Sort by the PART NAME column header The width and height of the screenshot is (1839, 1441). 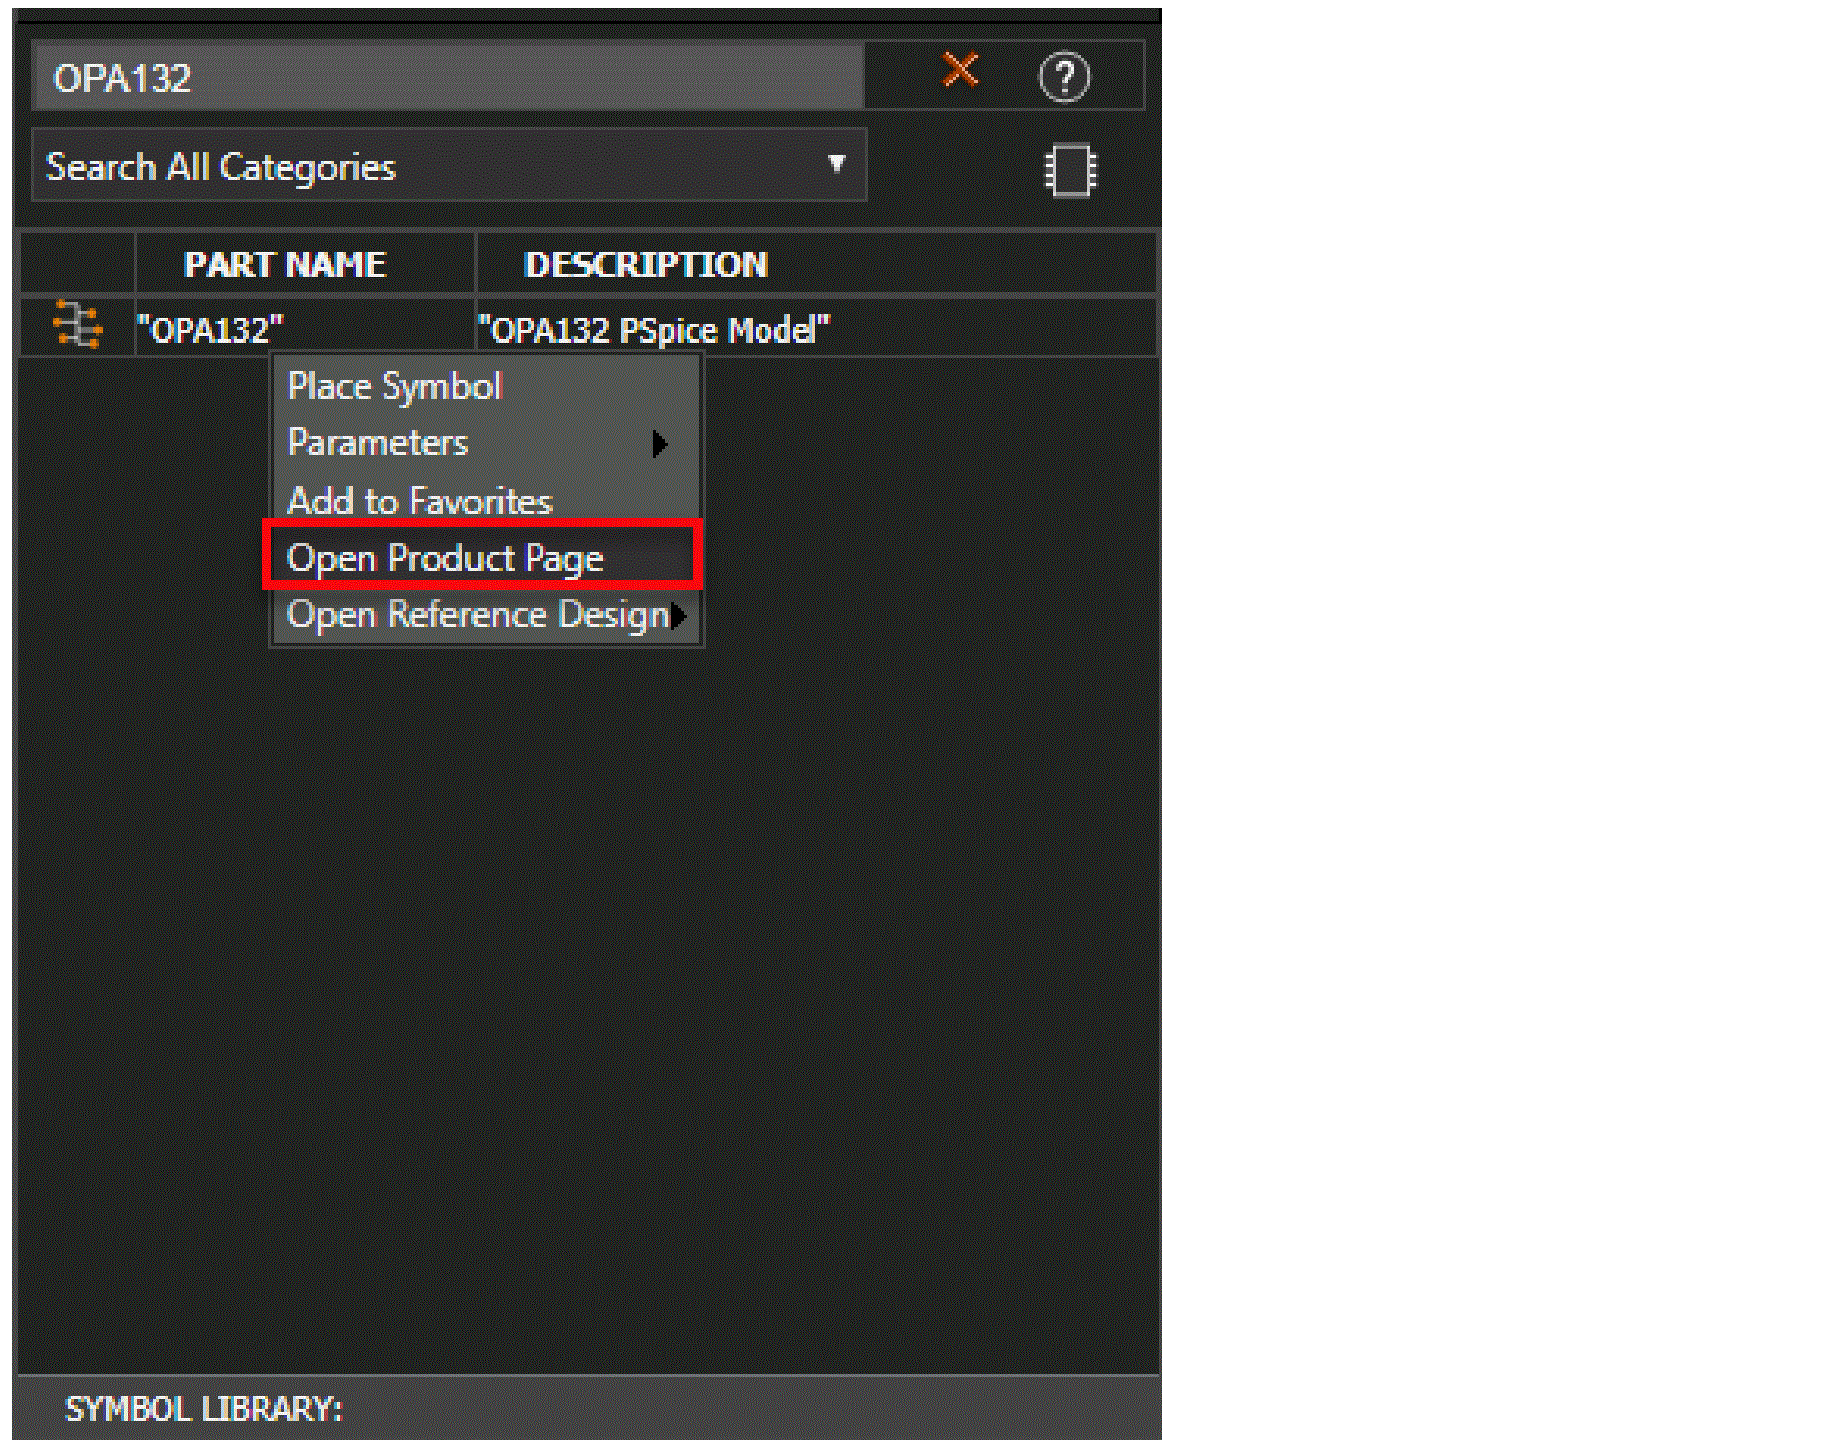tap(305, 264)
